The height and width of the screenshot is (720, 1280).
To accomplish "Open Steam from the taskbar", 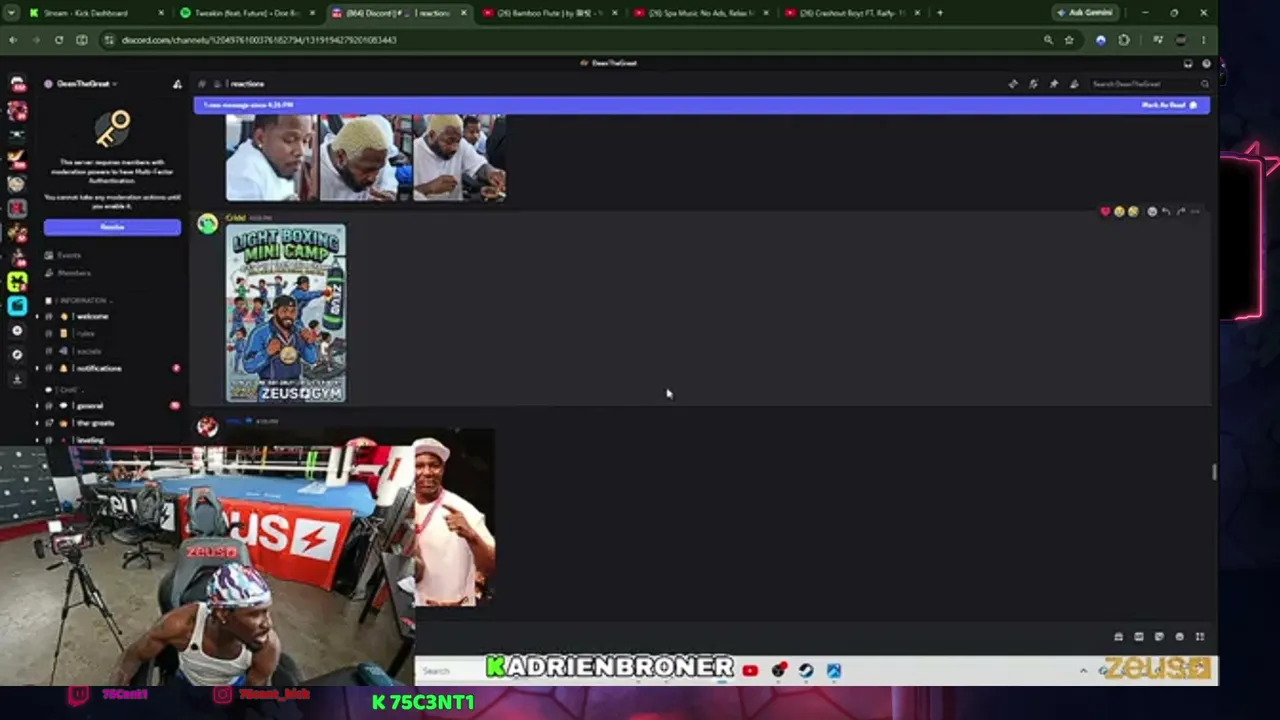I will pyautogui.click(x=806, y=670).
